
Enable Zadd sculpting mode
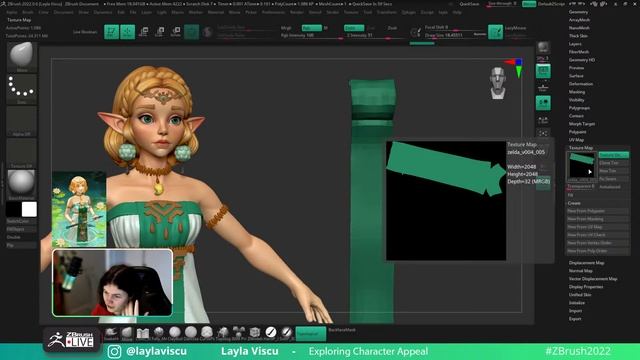[x=354, y=28]
